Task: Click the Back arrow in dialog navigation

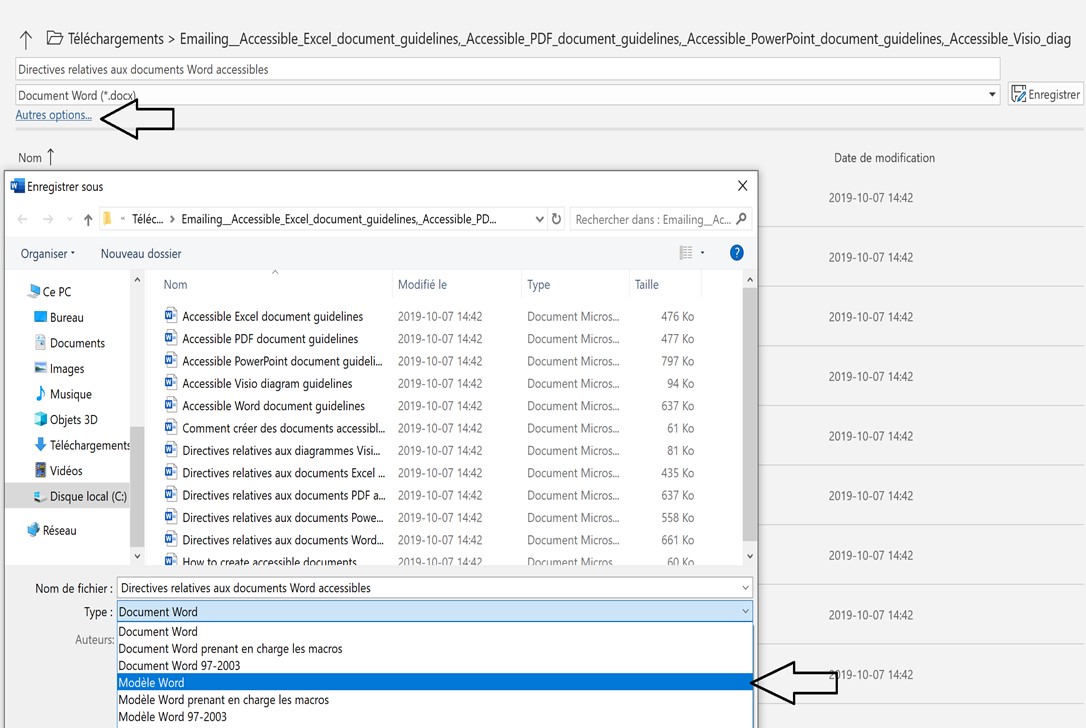Action: (23, 219)
